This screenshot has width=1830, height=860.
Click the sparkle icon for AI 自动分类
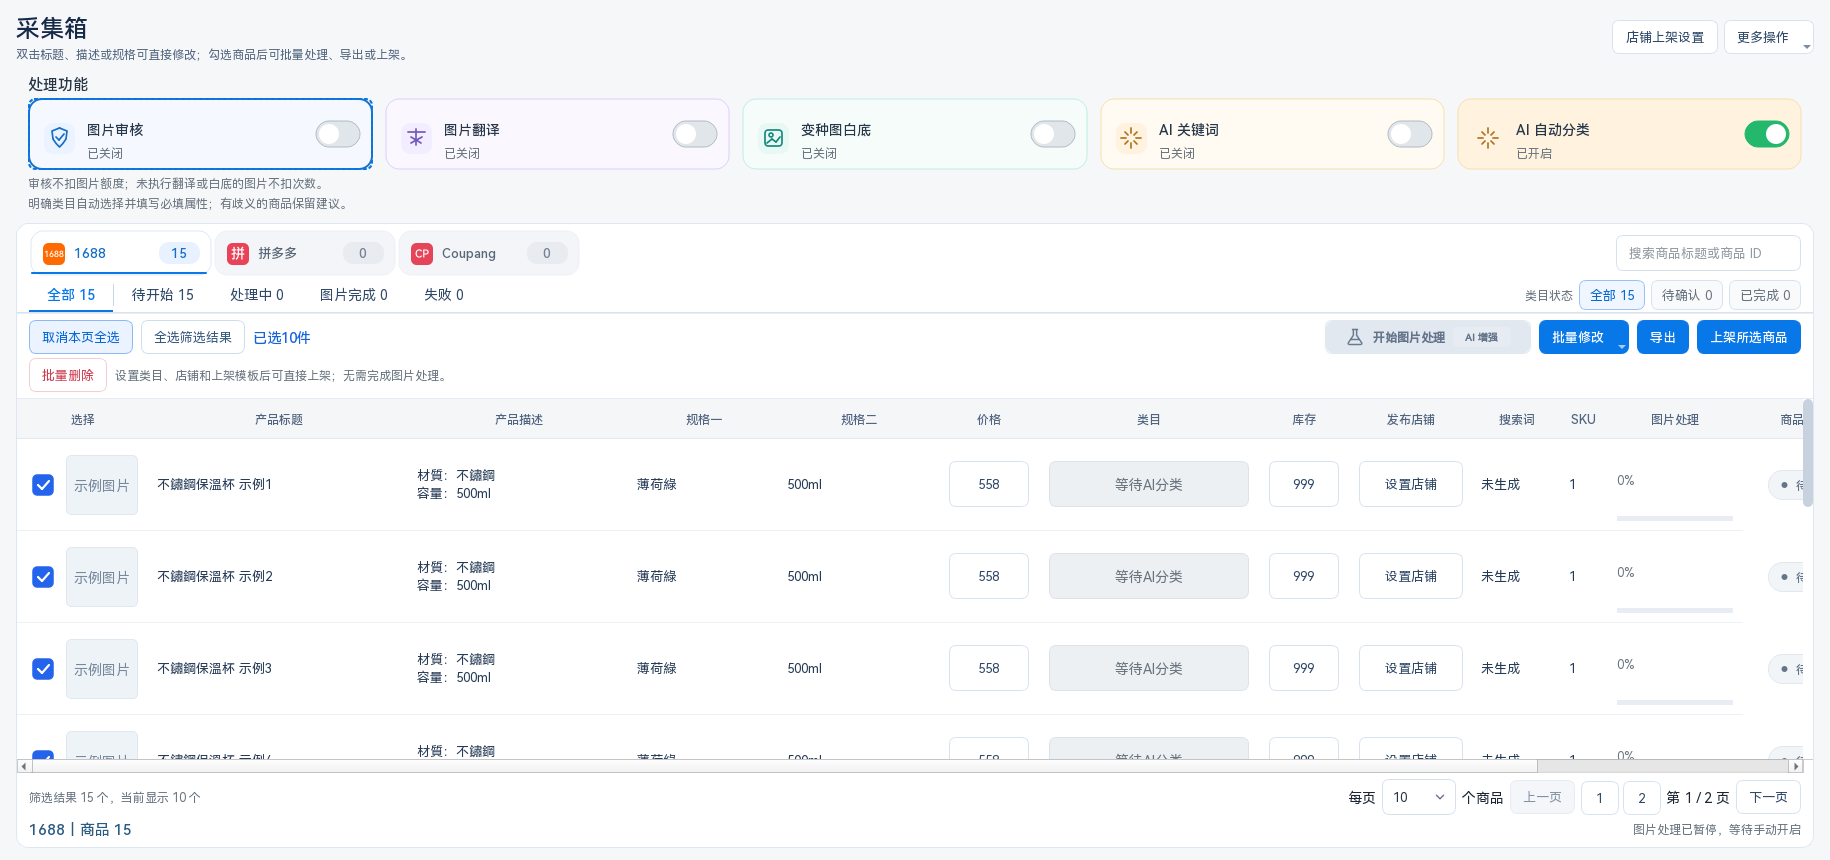coord(1488,138)
